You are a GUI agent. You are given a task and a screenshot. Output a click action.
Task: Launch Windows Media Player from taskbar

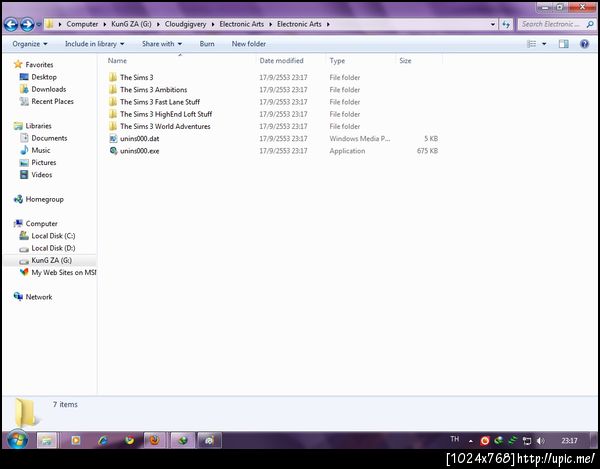tap(76, 441)
